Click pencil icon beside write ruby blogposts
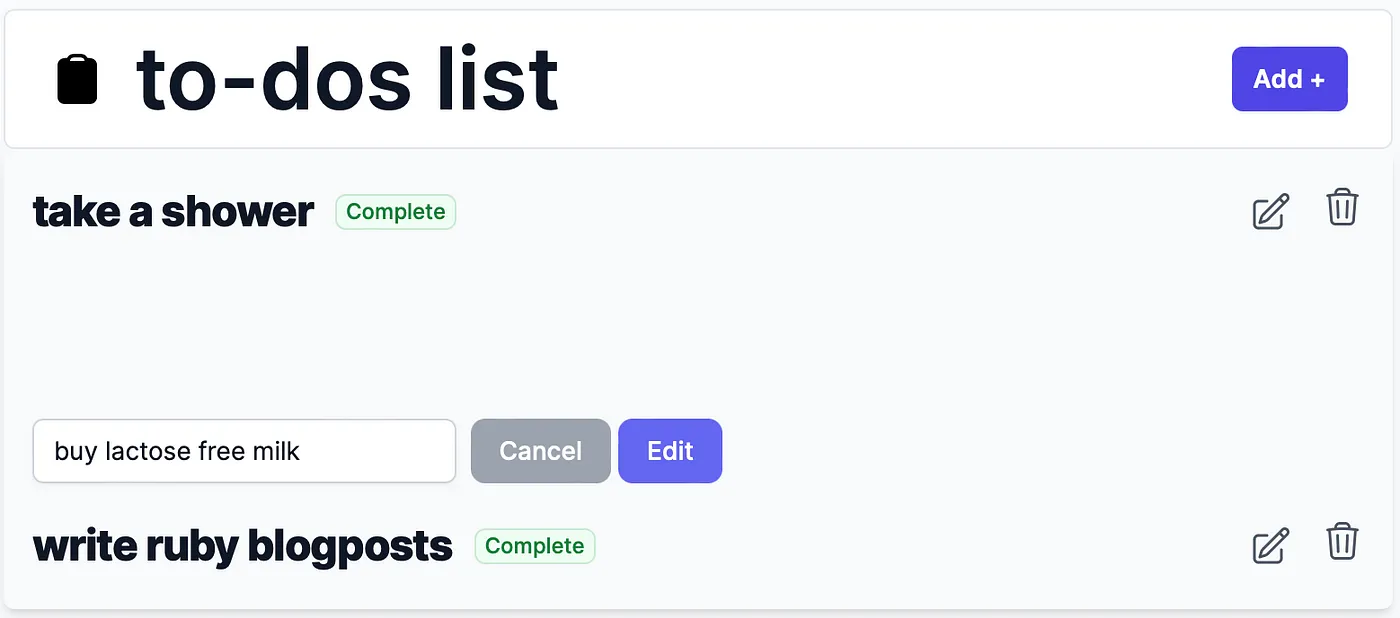The width and height of the screenshot is (1400, 618). (1271, 546)
